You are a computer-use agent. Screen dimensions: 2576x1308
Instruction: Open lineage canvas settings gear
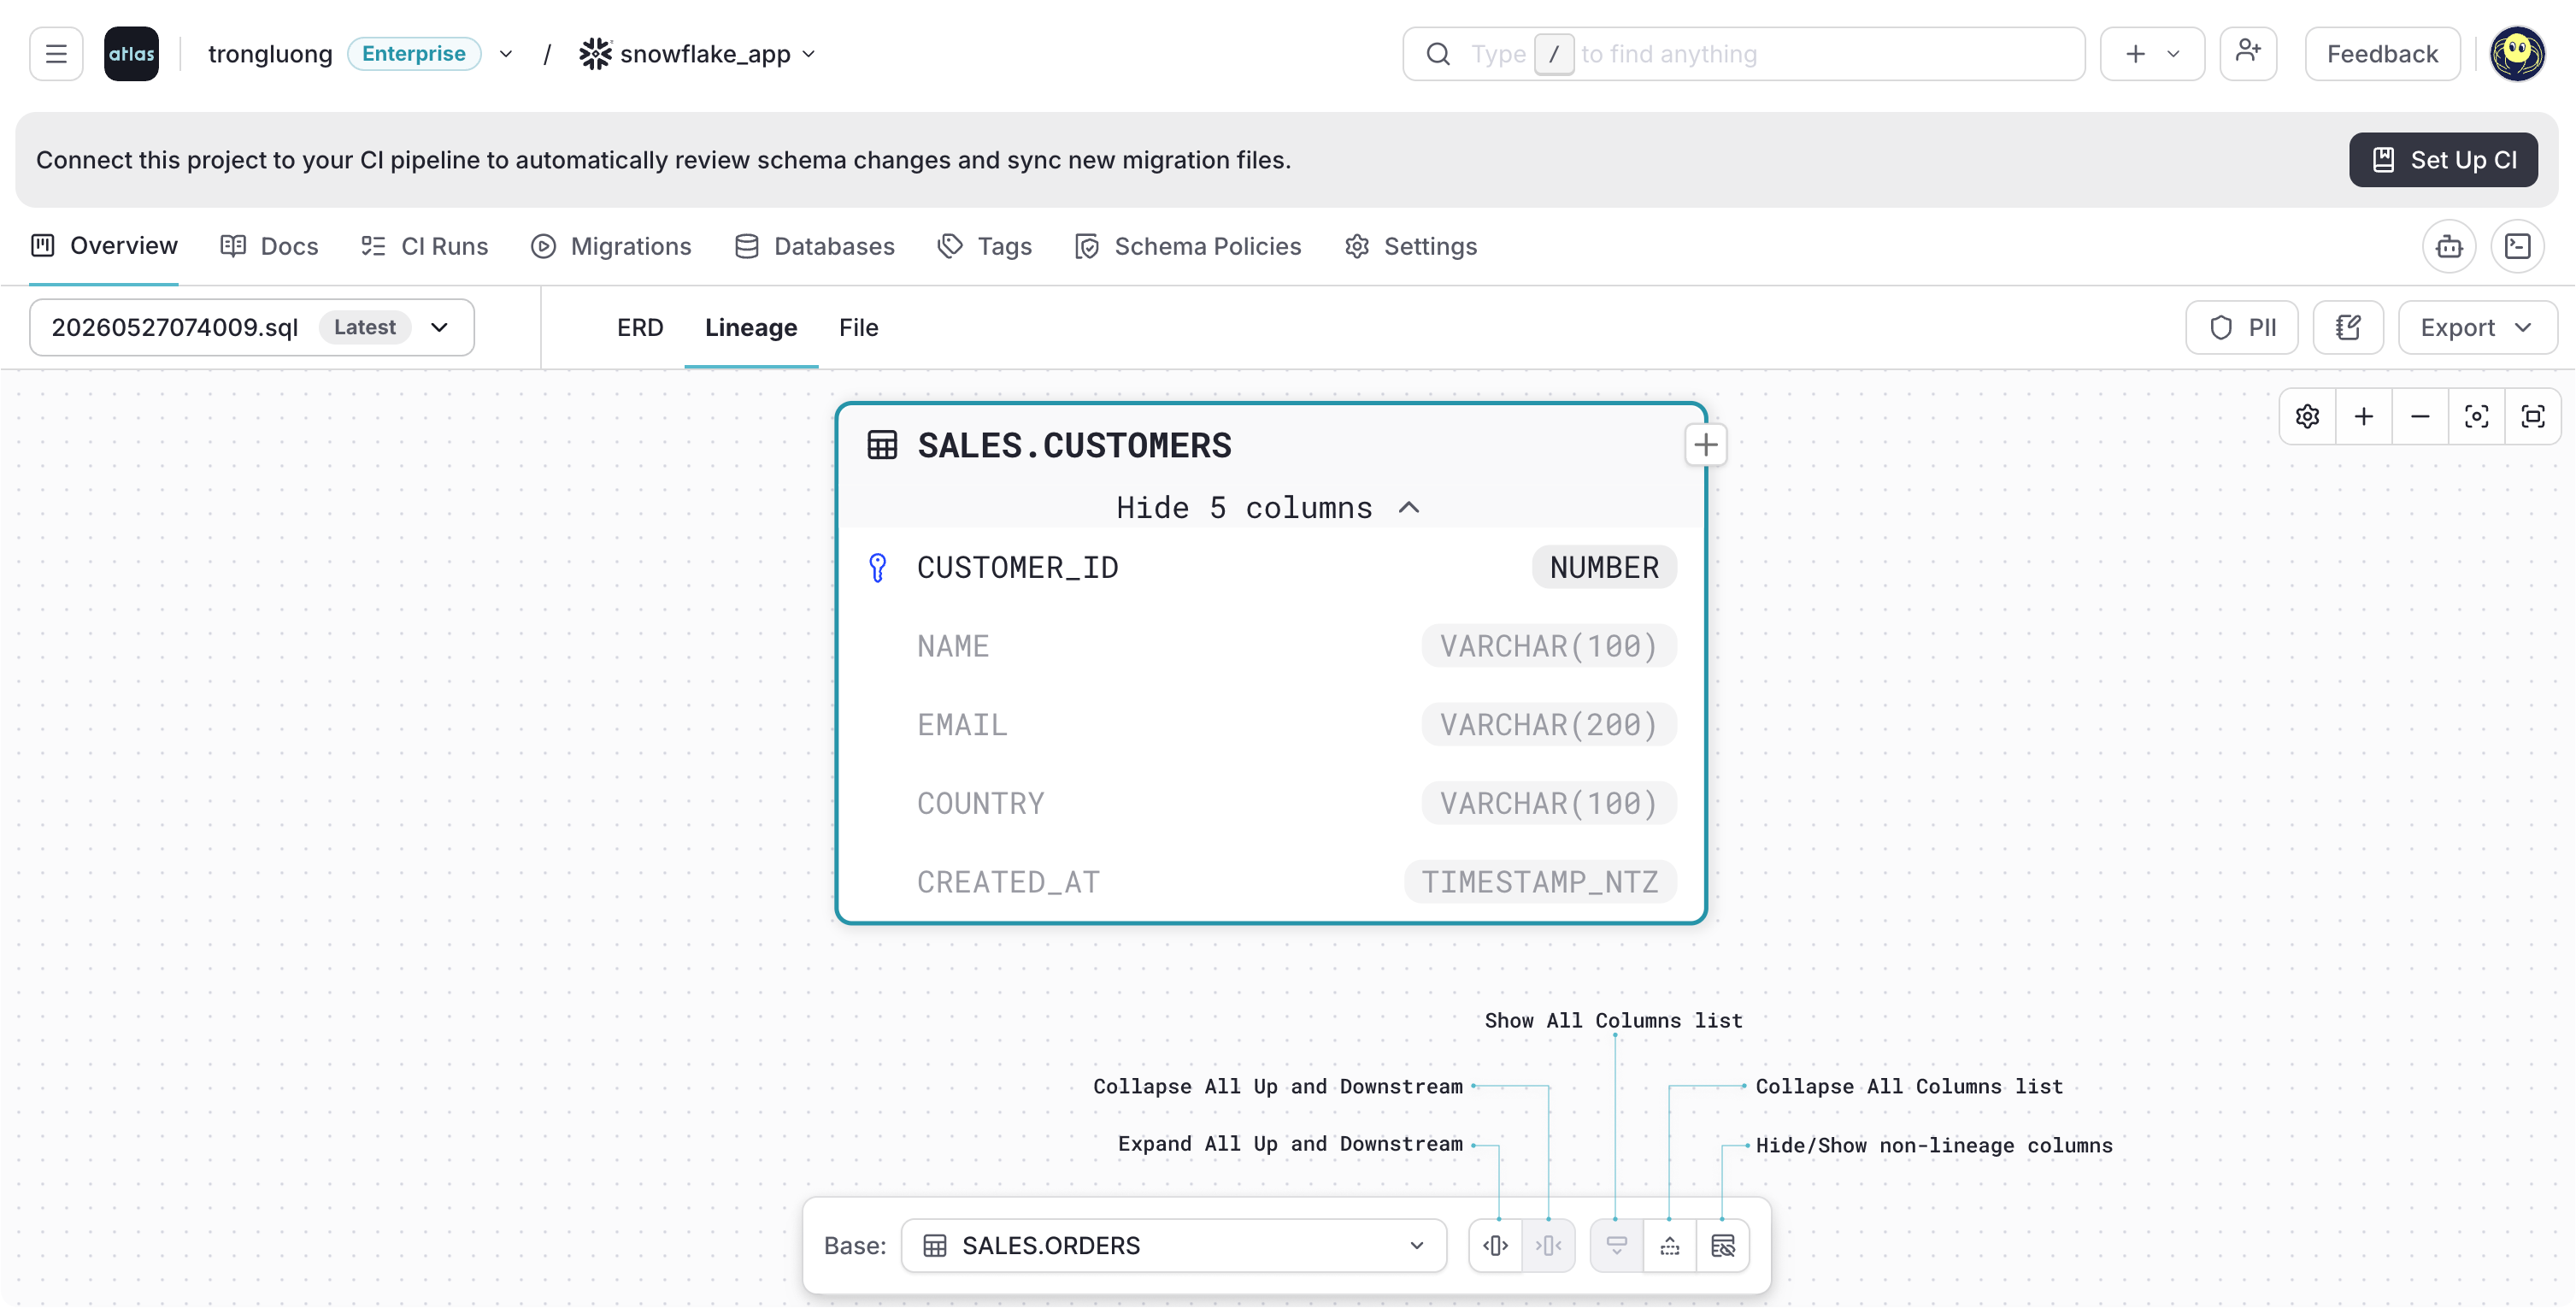click(2307, 416)
